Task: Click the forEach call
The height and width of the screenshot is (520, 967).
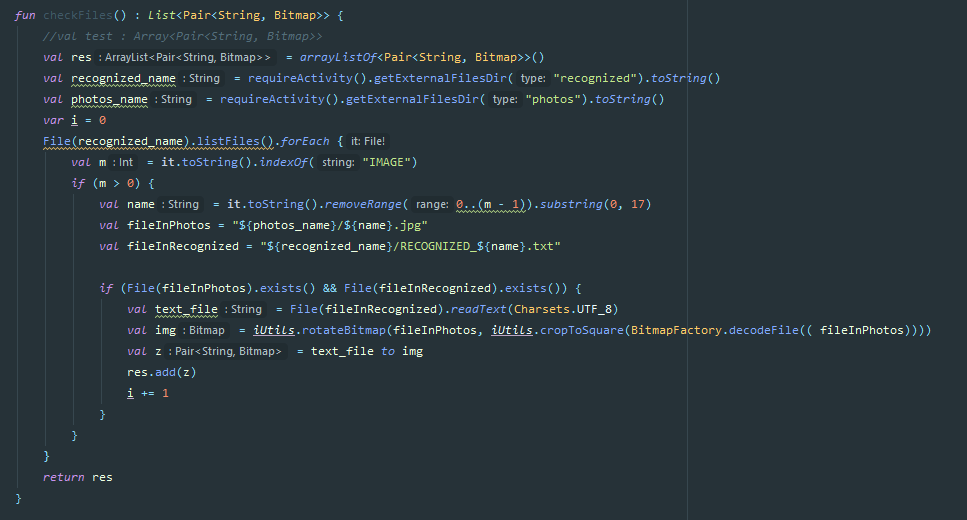Action: [x=305, y=141]
